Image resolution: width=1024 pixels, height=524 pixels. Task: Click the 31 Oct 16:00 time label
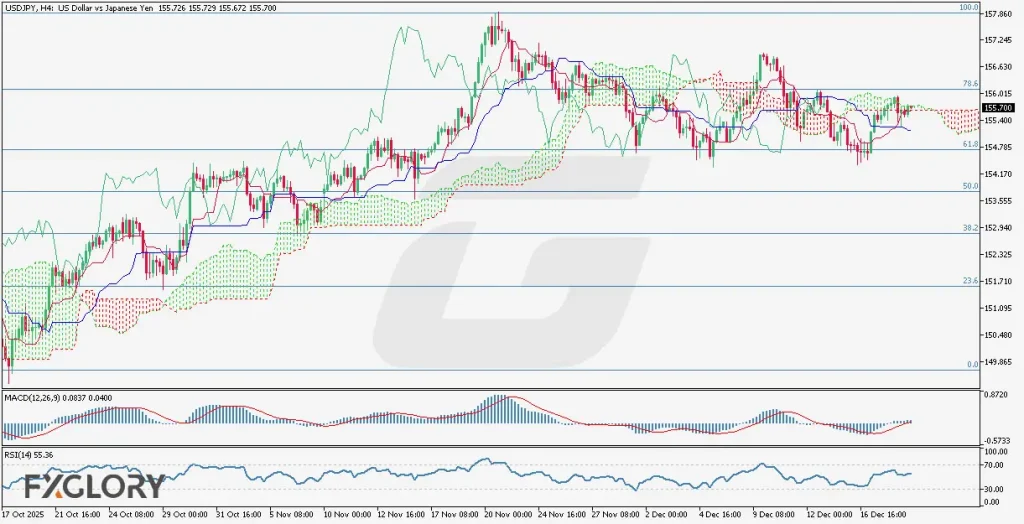click(x=238, y=514)
